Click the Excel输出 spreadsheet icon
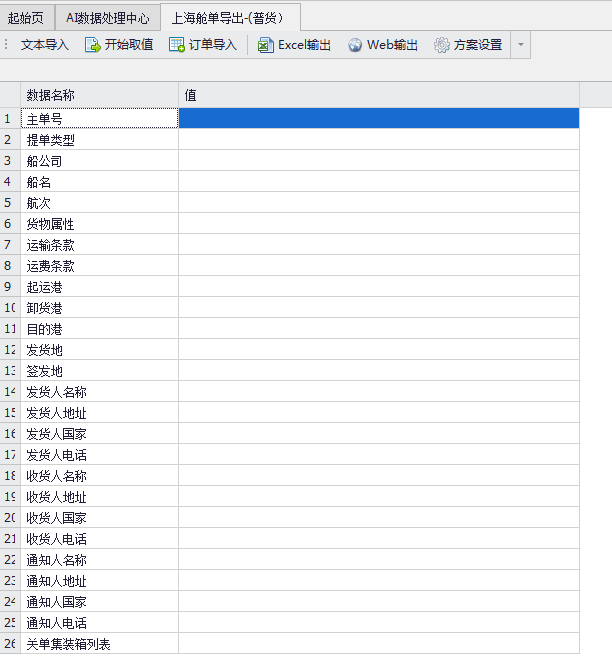The width and height of the screenshot is (612, 671). 265,45
